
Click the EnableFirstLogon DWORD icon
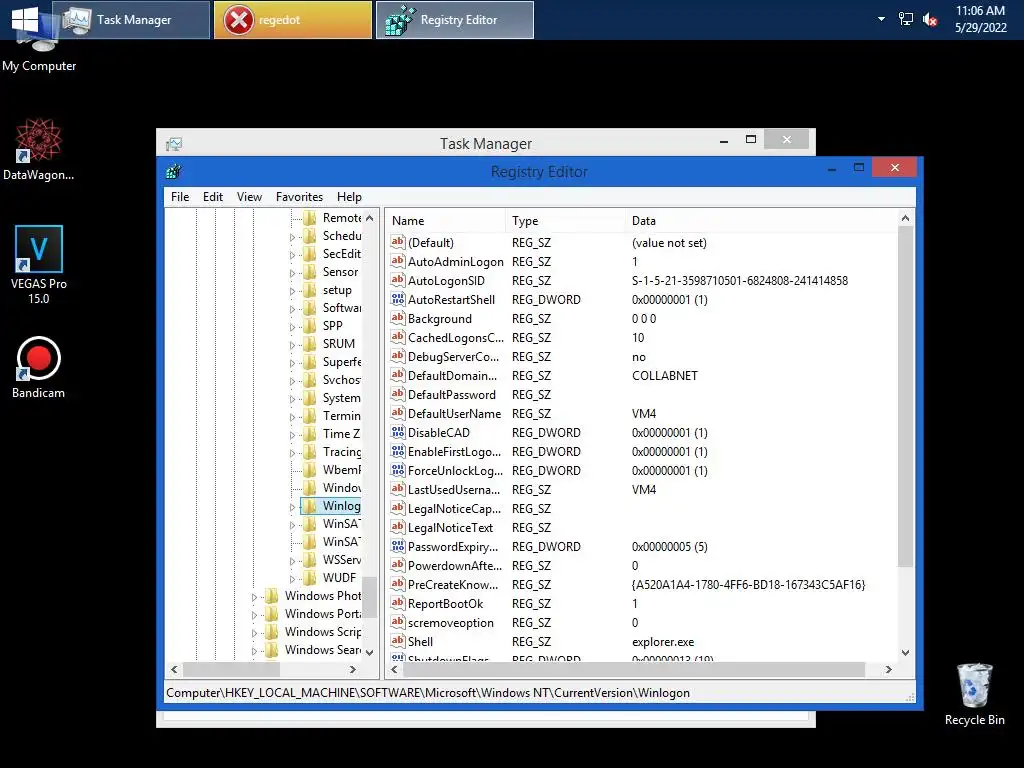tap(398, 451)
